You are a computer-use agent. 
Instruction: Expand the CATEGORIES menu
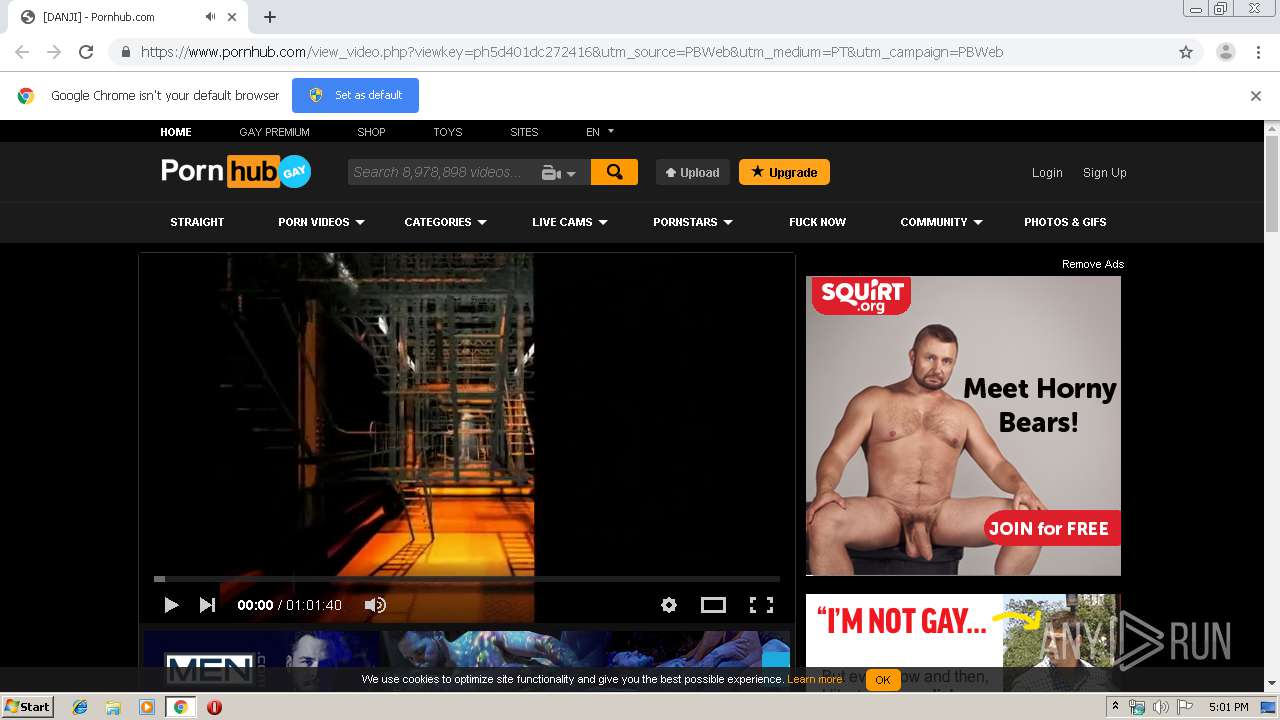(445, 222)
